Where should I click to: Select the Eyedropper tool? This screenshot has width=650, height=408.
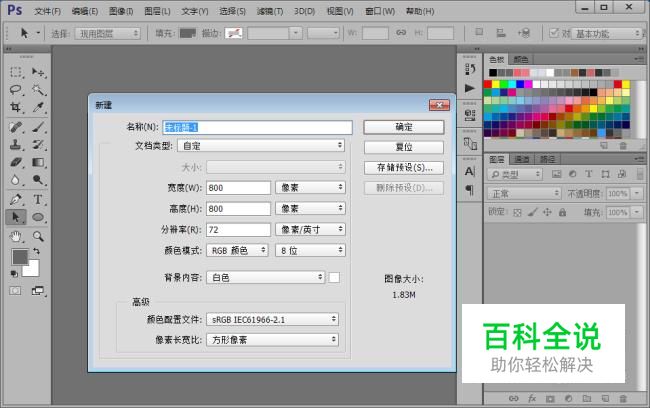click(38, 107)
